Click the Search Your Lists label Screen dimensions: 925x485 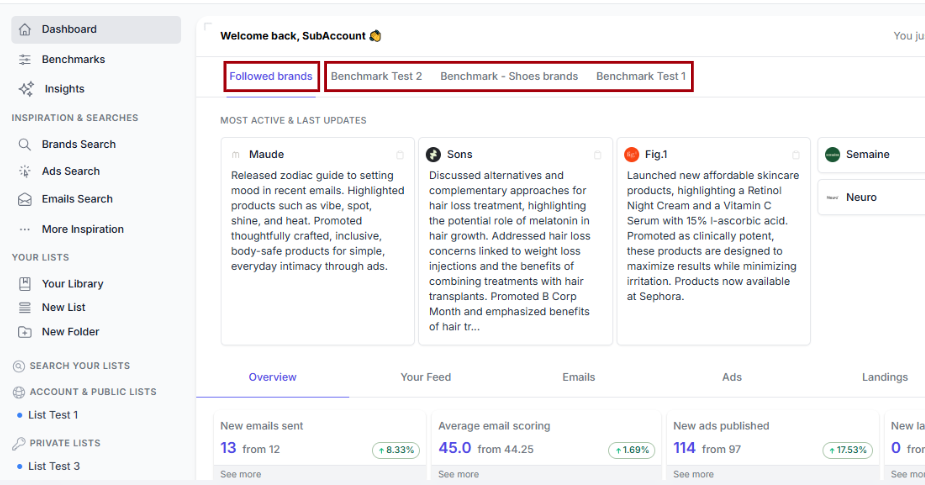click(80, 366)
